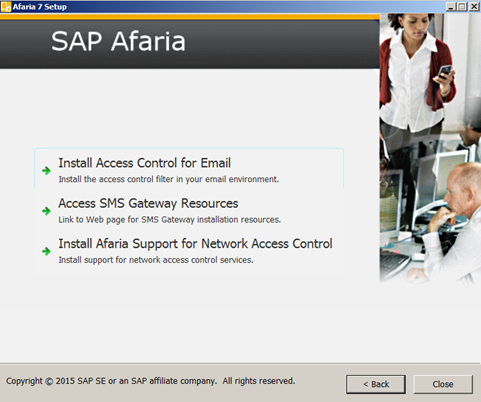Click the SAP copyright notice text
481x402 pixels.
coord(150,381)
